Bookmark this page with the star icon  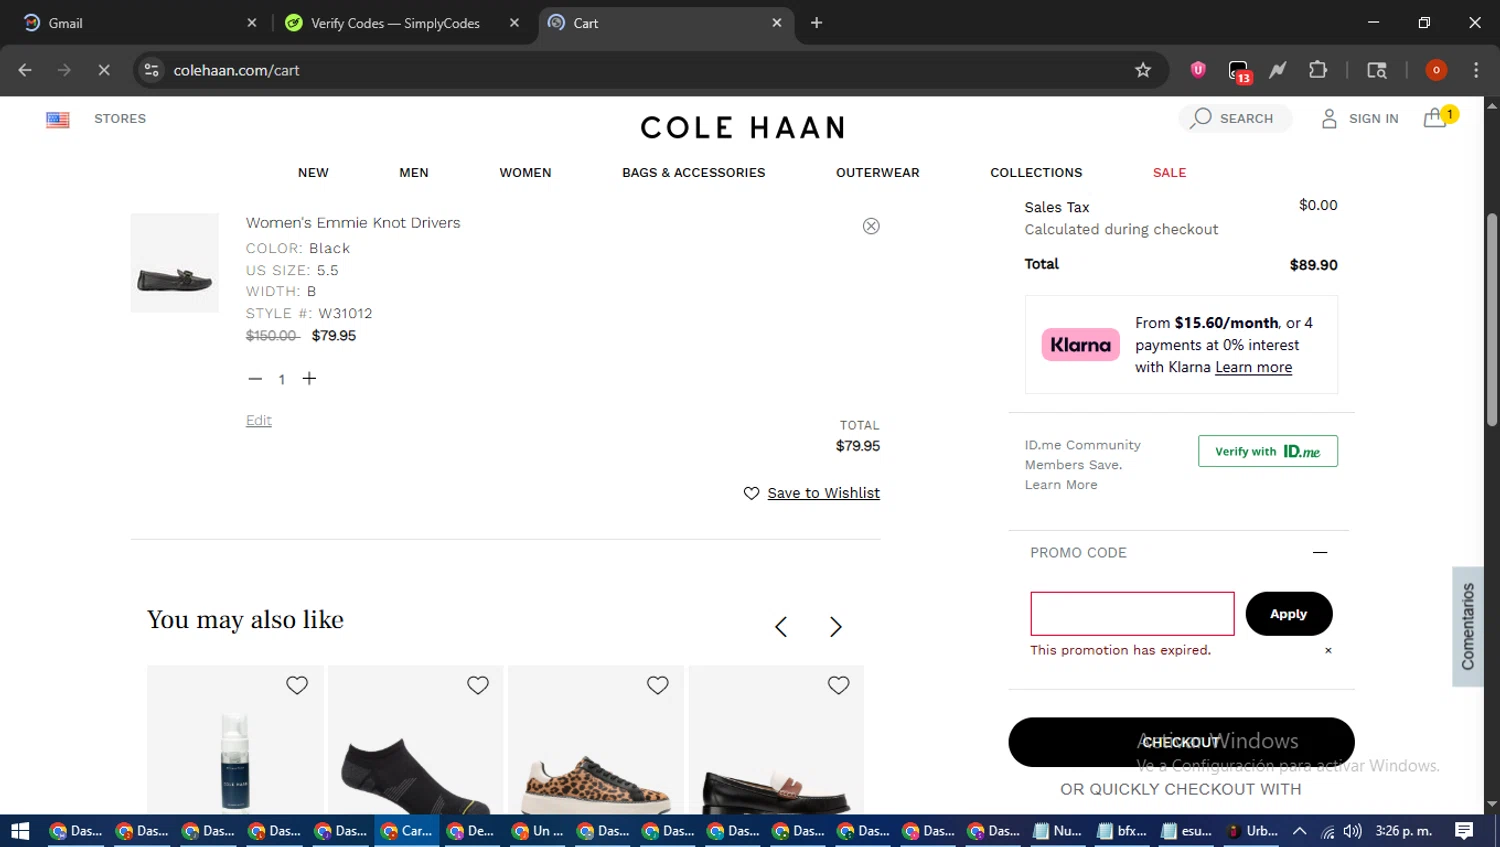coord(1143,70)
